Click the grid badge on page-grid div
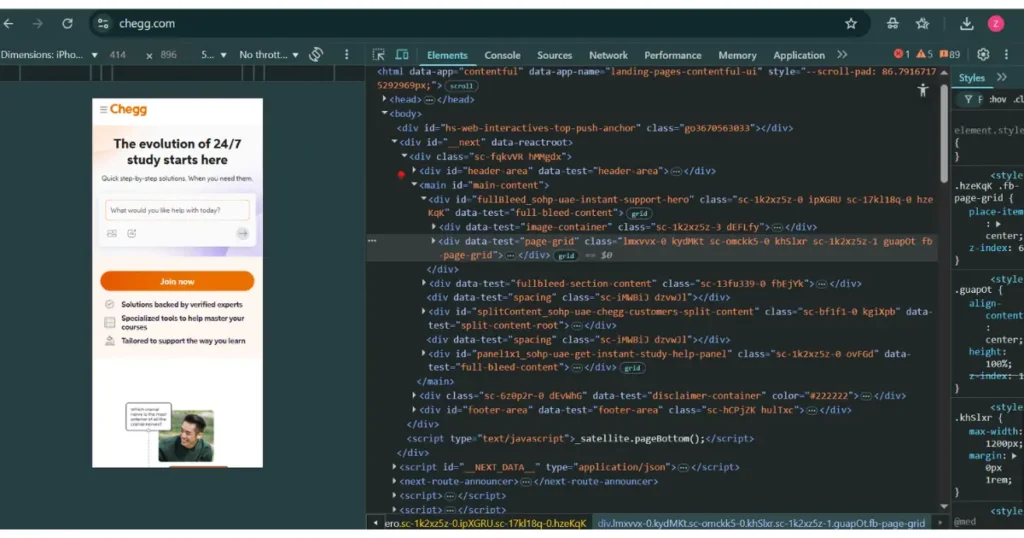This screenshot has height=538, width=1024. coord(566,255)
